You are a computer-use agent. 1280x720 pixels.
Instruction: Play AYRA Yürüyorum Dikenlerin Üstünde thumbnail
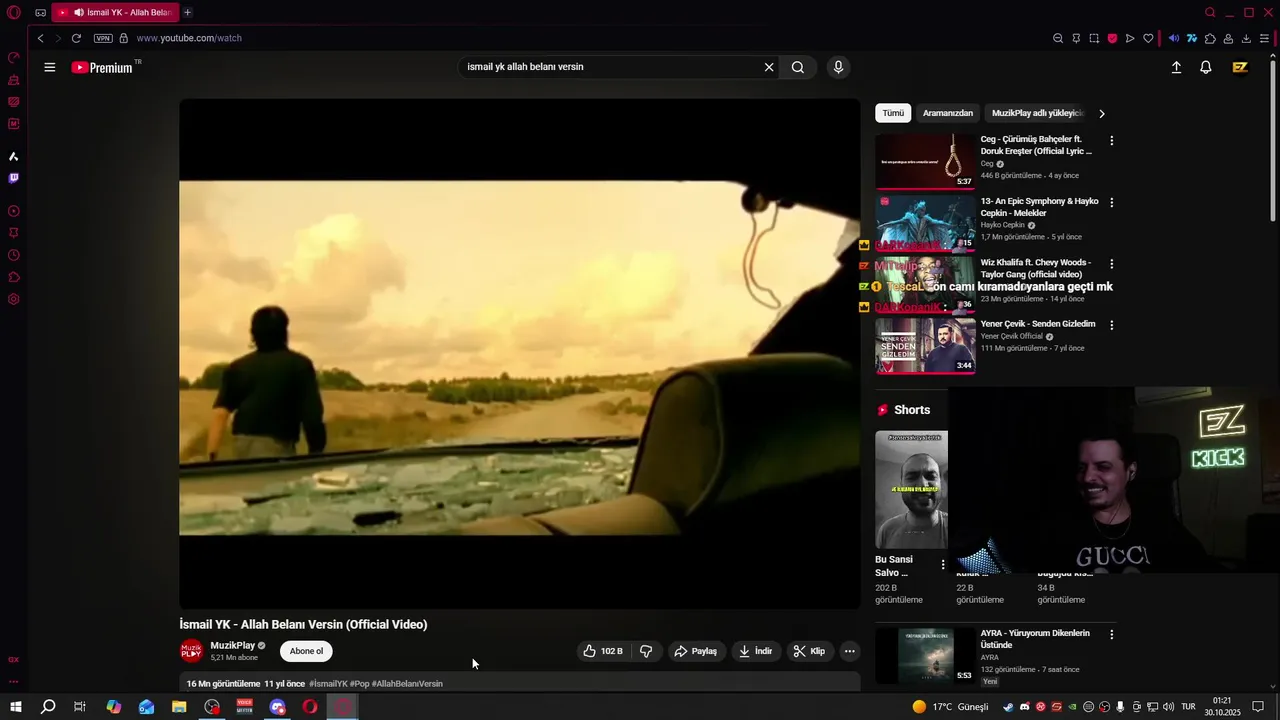pyautogui.click(x=925, y=655)
